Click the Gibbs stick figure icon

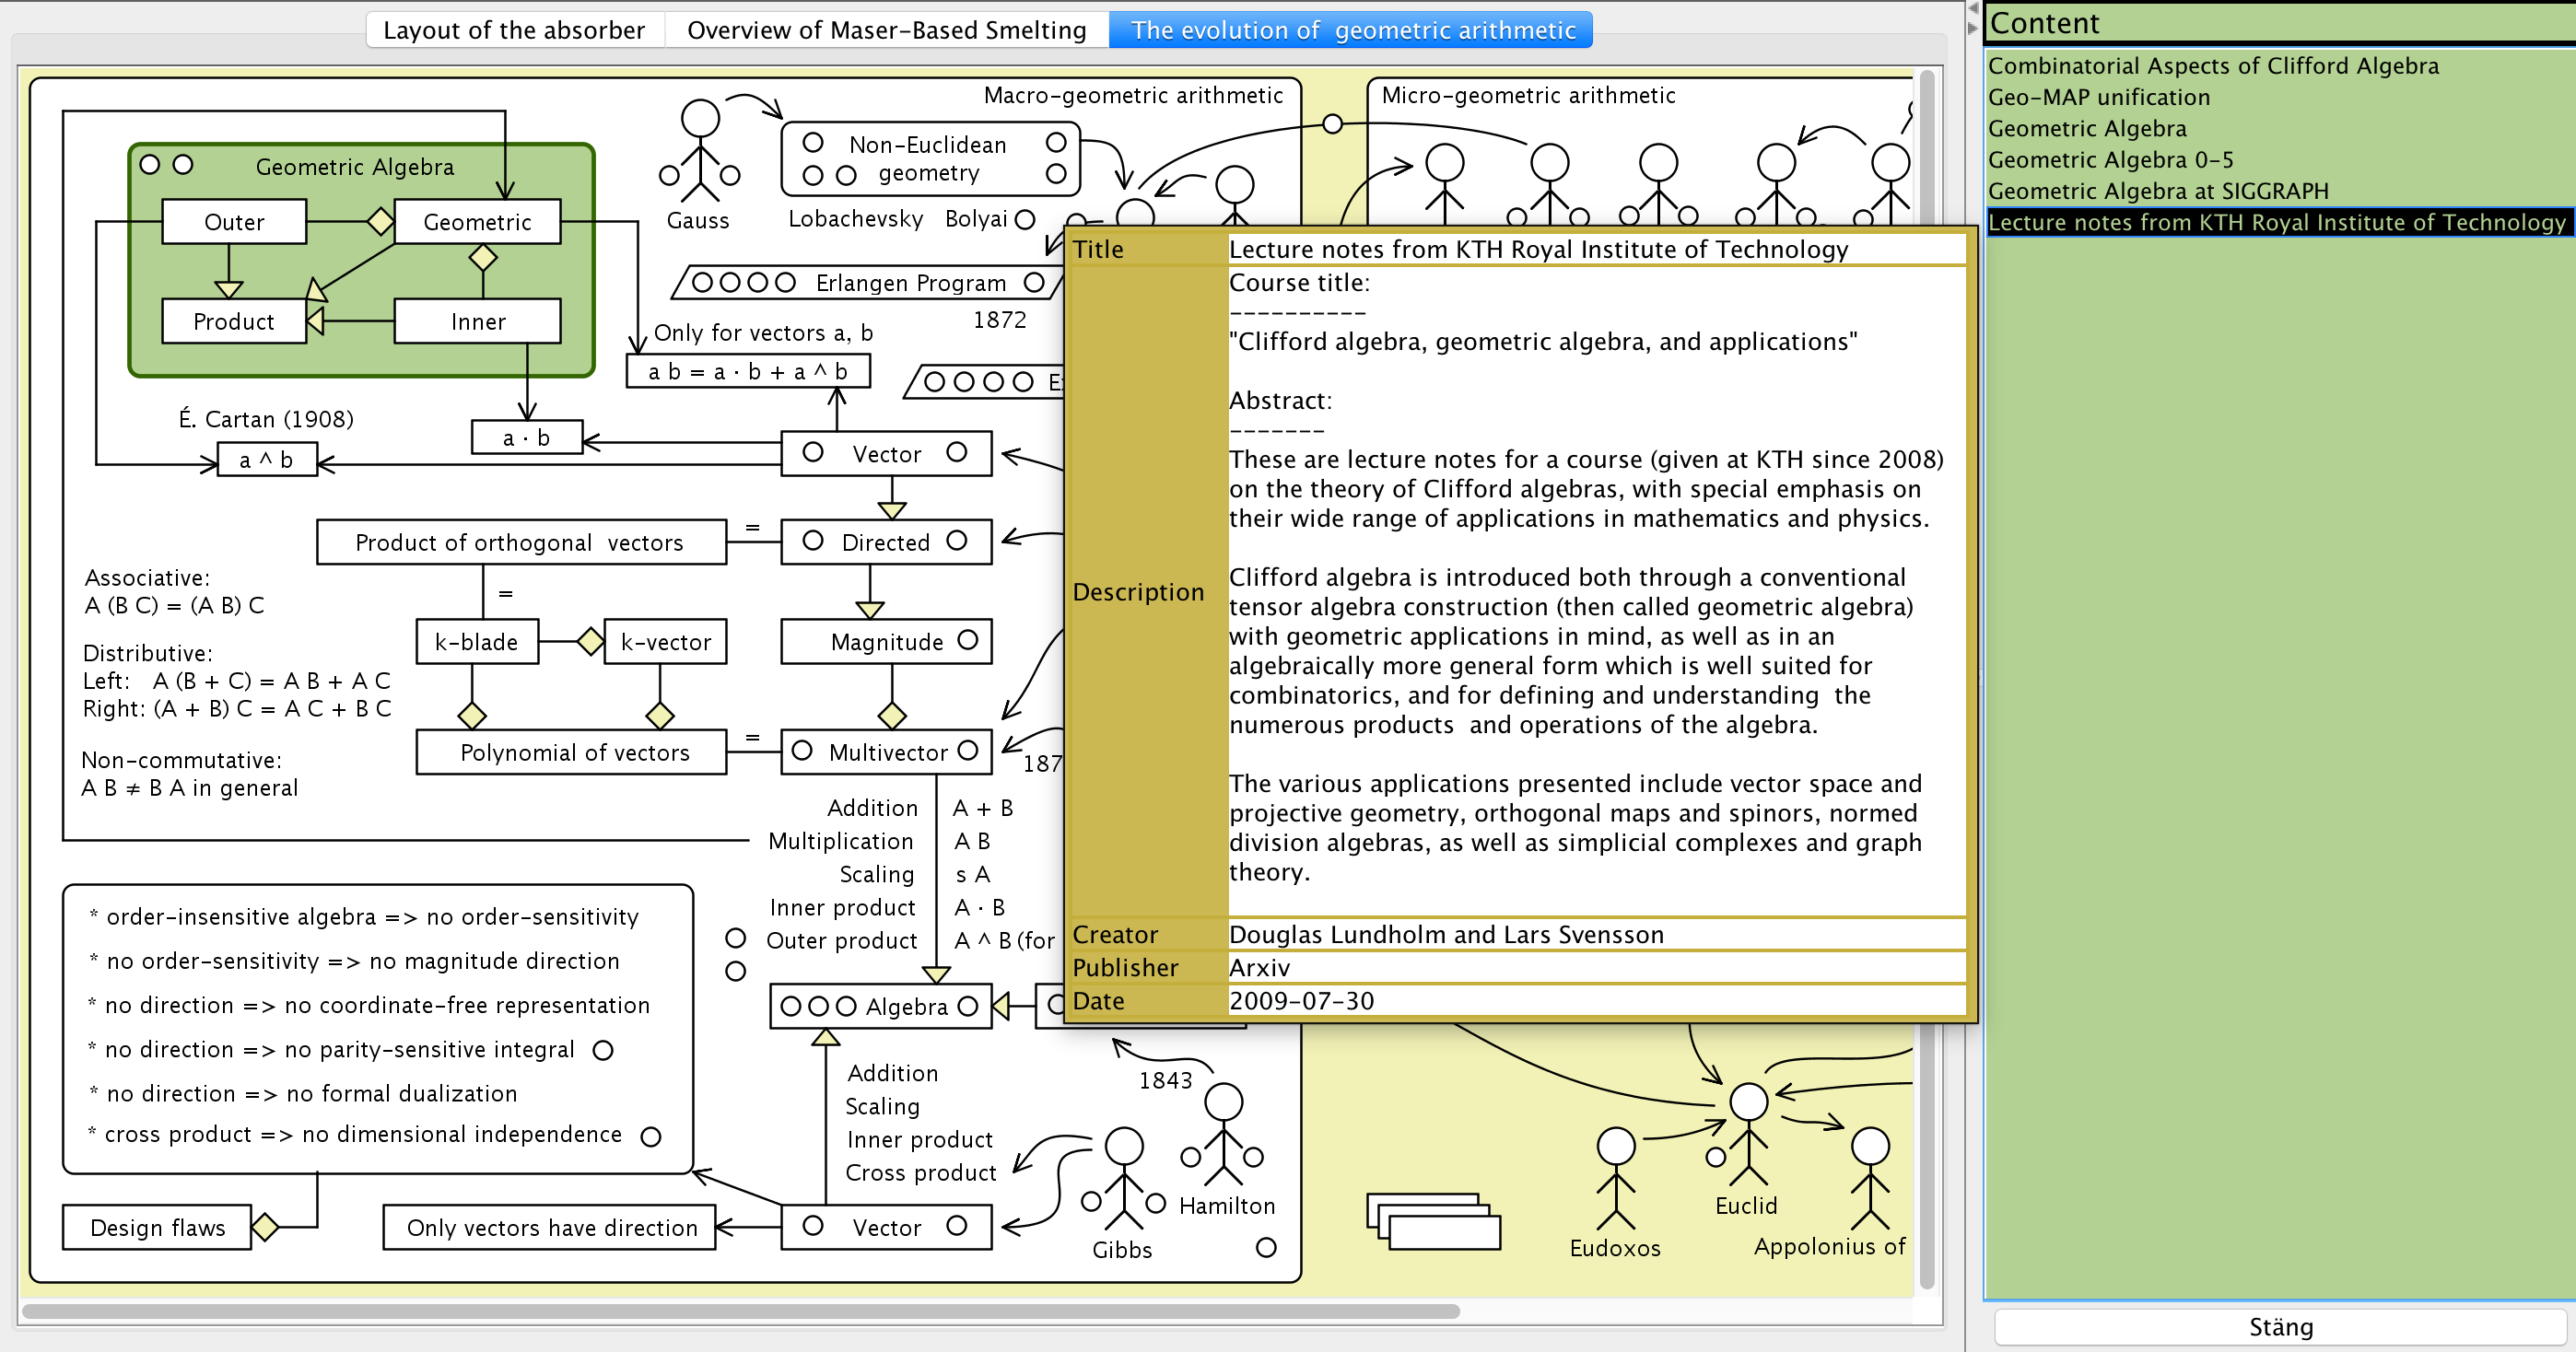click(1124, 1178)
